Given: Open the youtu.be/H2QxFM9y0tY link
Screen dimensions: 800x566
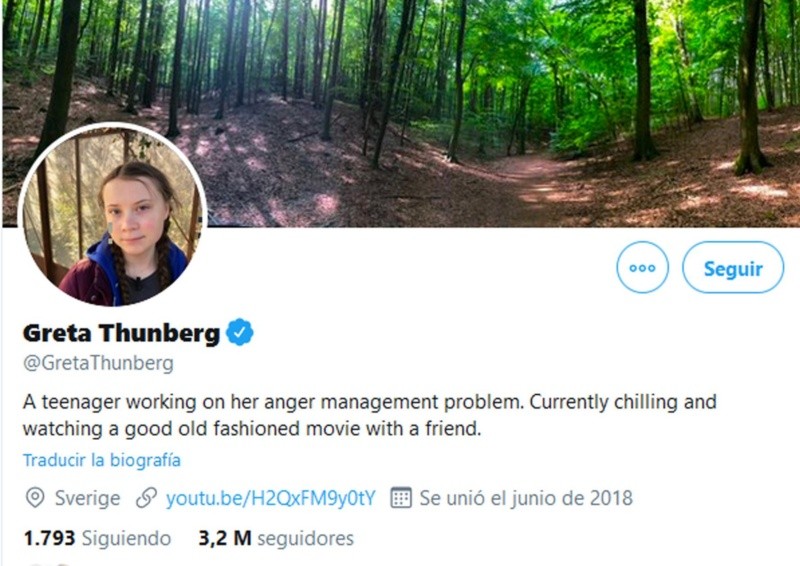Looking at the screenshot, I should pos(270,497).
